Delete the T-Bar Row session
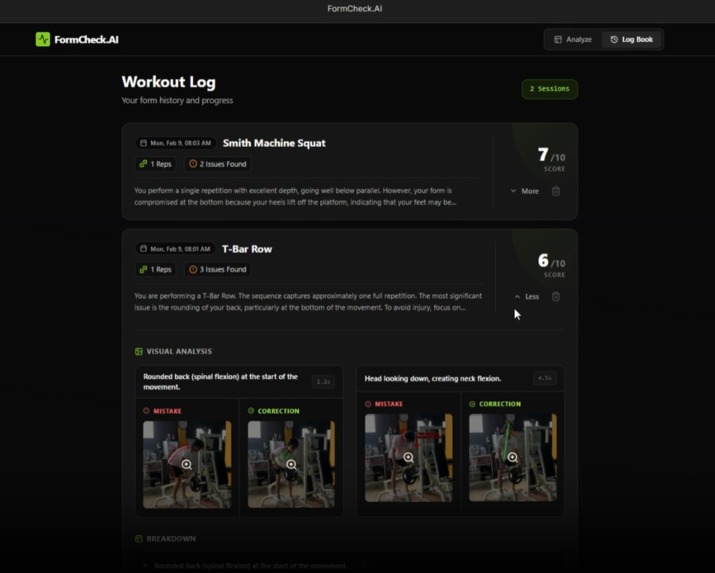Viewport: 715px width, 573px height. [x=556, y=296]
